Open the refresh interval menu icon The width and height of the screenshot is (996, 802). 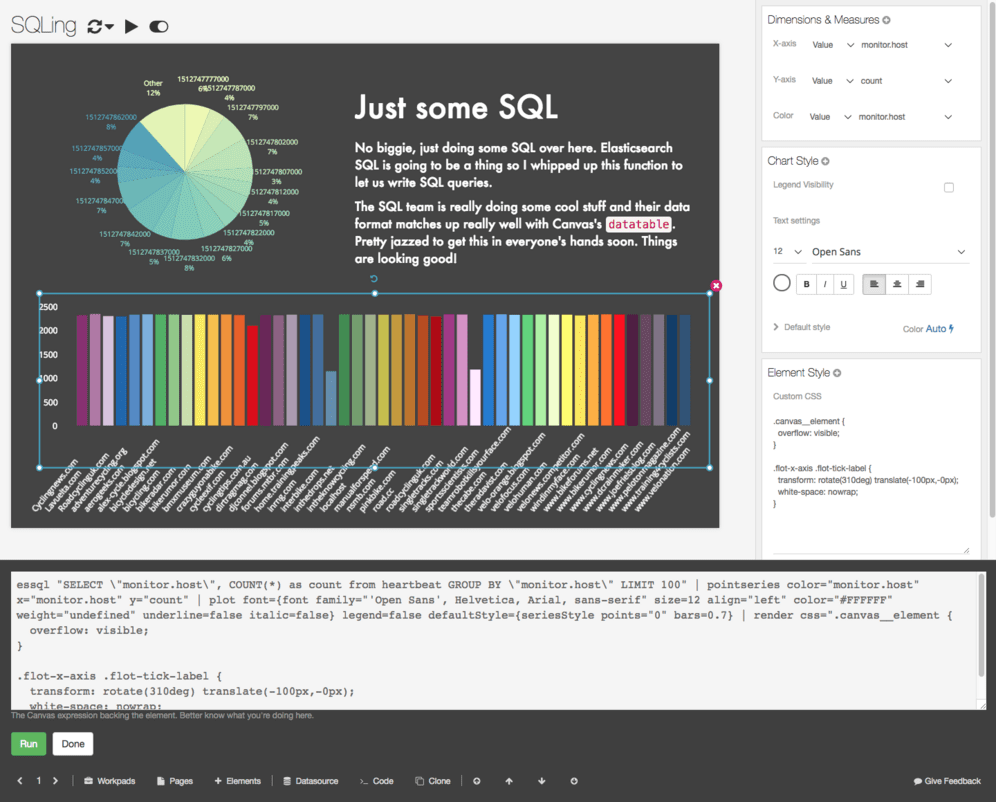point(100,27)
